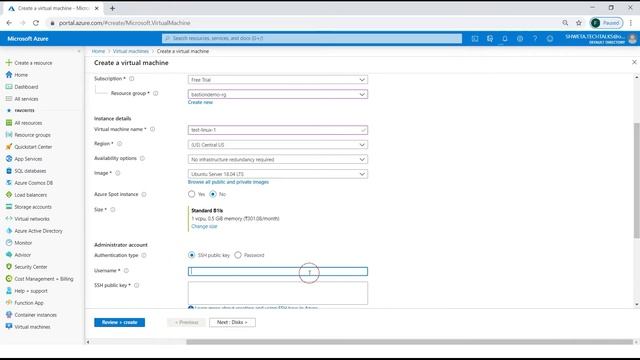This screenshot has width=640, height=360.
Task: Choose Password authentication type
Action: pos(238,255)
